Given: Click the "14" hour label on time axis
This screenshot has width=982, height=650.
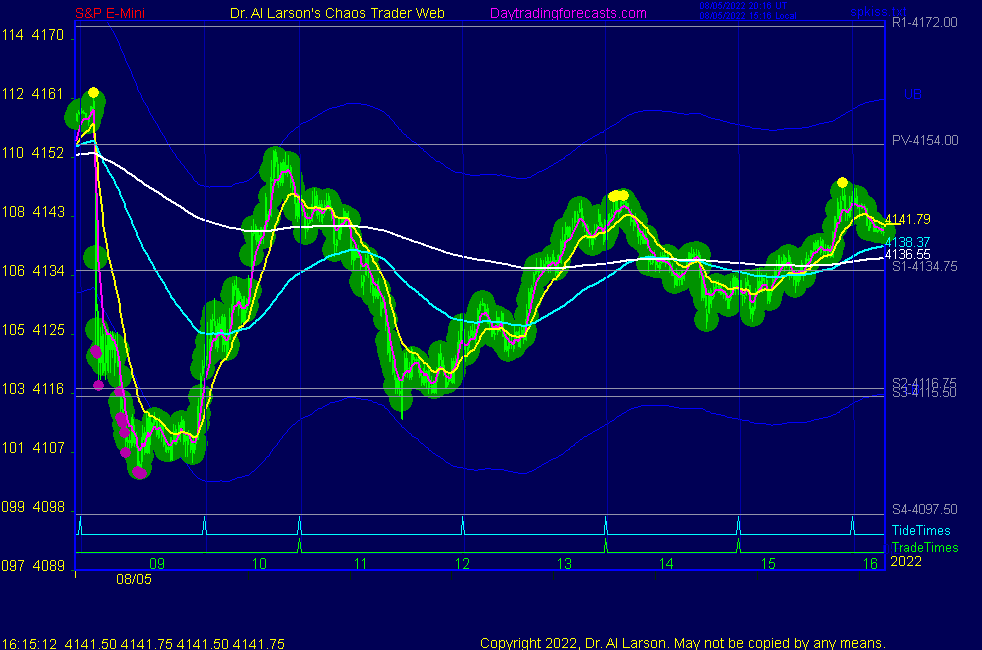Looking at the screenshot, I should tap(666, 564).
